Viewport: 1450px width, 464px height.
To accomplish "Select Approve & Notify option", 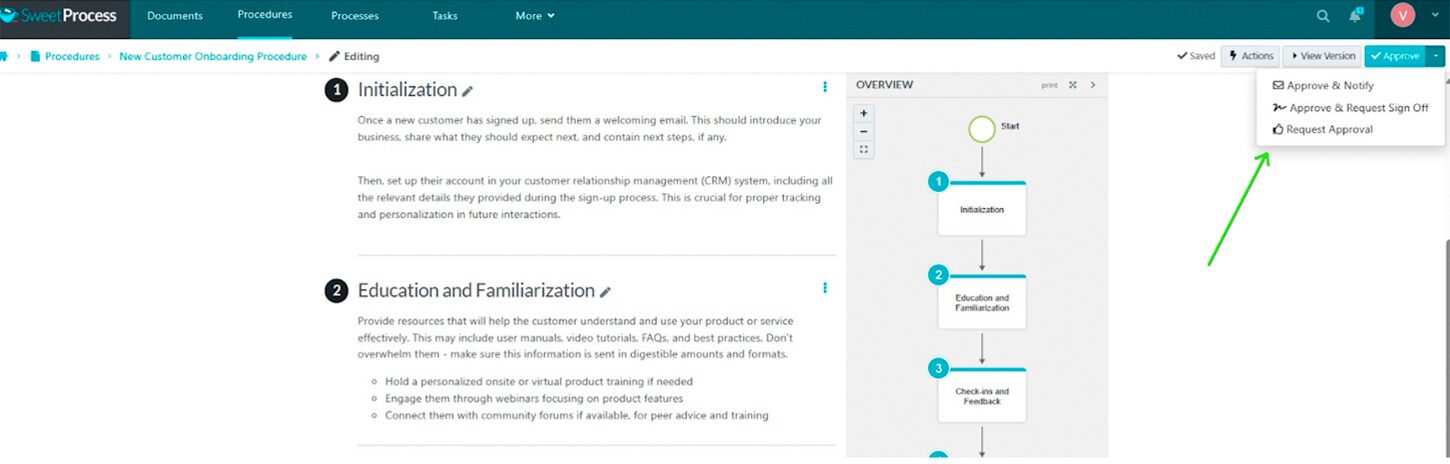I will pyautogui.click(x=1329, y=86).
